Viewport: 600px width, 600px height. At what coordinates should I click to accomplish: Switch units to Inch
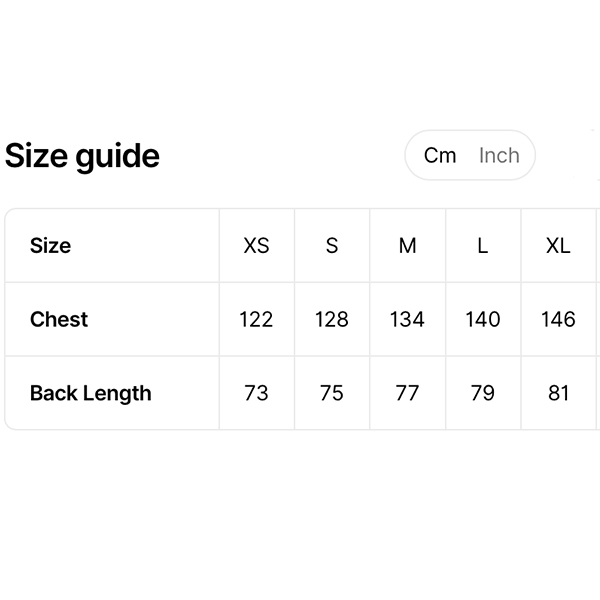(499, 155)
